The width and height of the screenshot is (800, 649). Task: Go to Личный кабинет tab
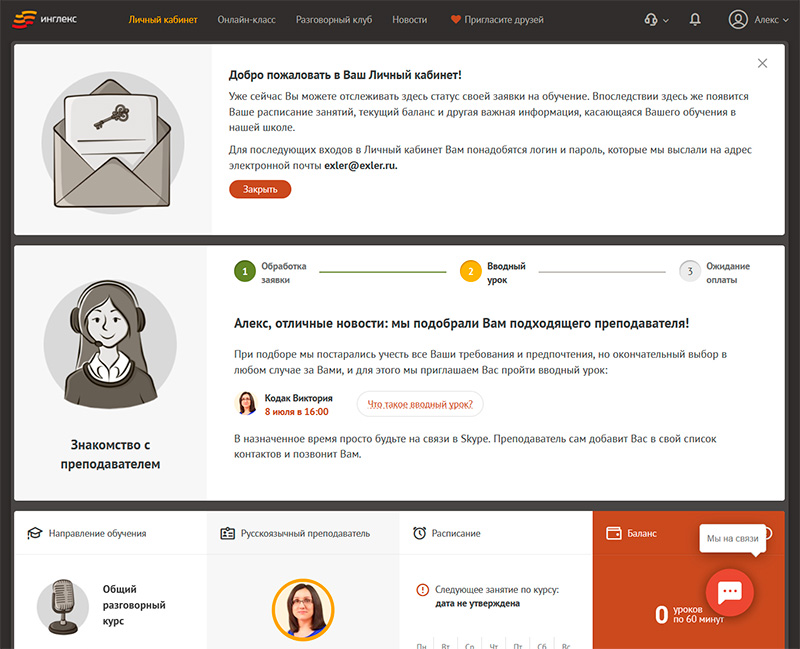(163, 20)
